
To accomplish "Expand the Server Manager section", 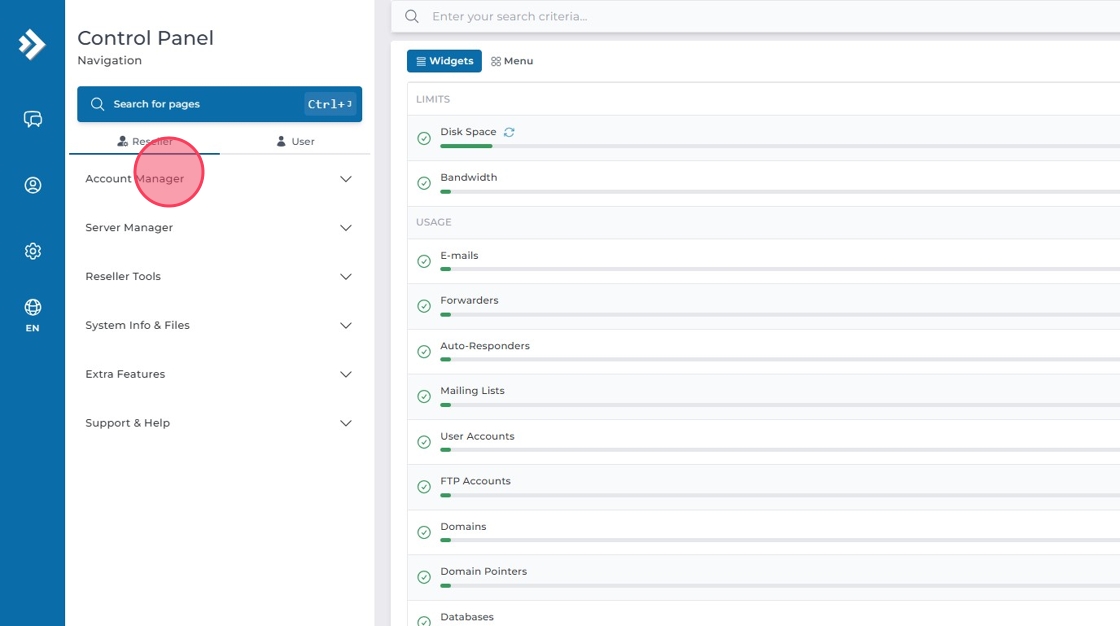I will pyautogui.click(x=219, y=228).
